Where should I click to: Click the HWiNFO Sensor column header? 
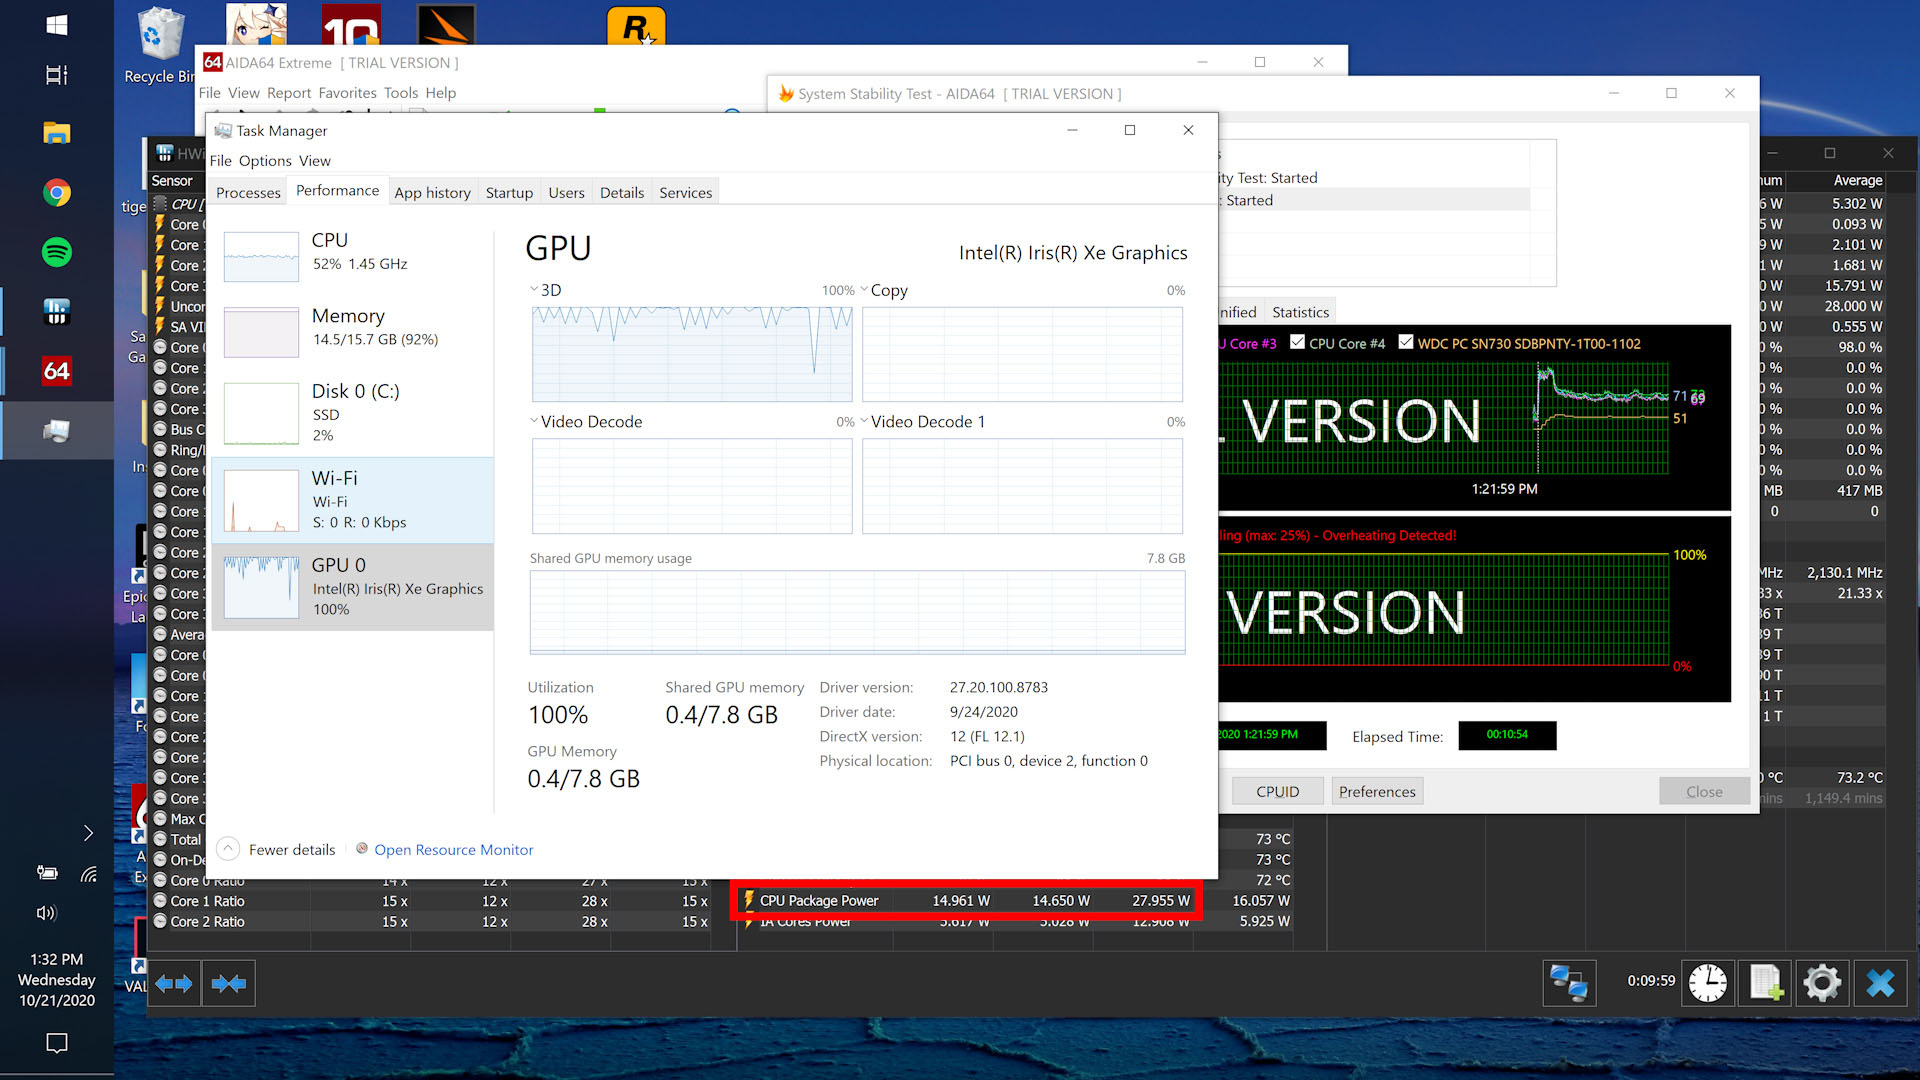[172, 181]
